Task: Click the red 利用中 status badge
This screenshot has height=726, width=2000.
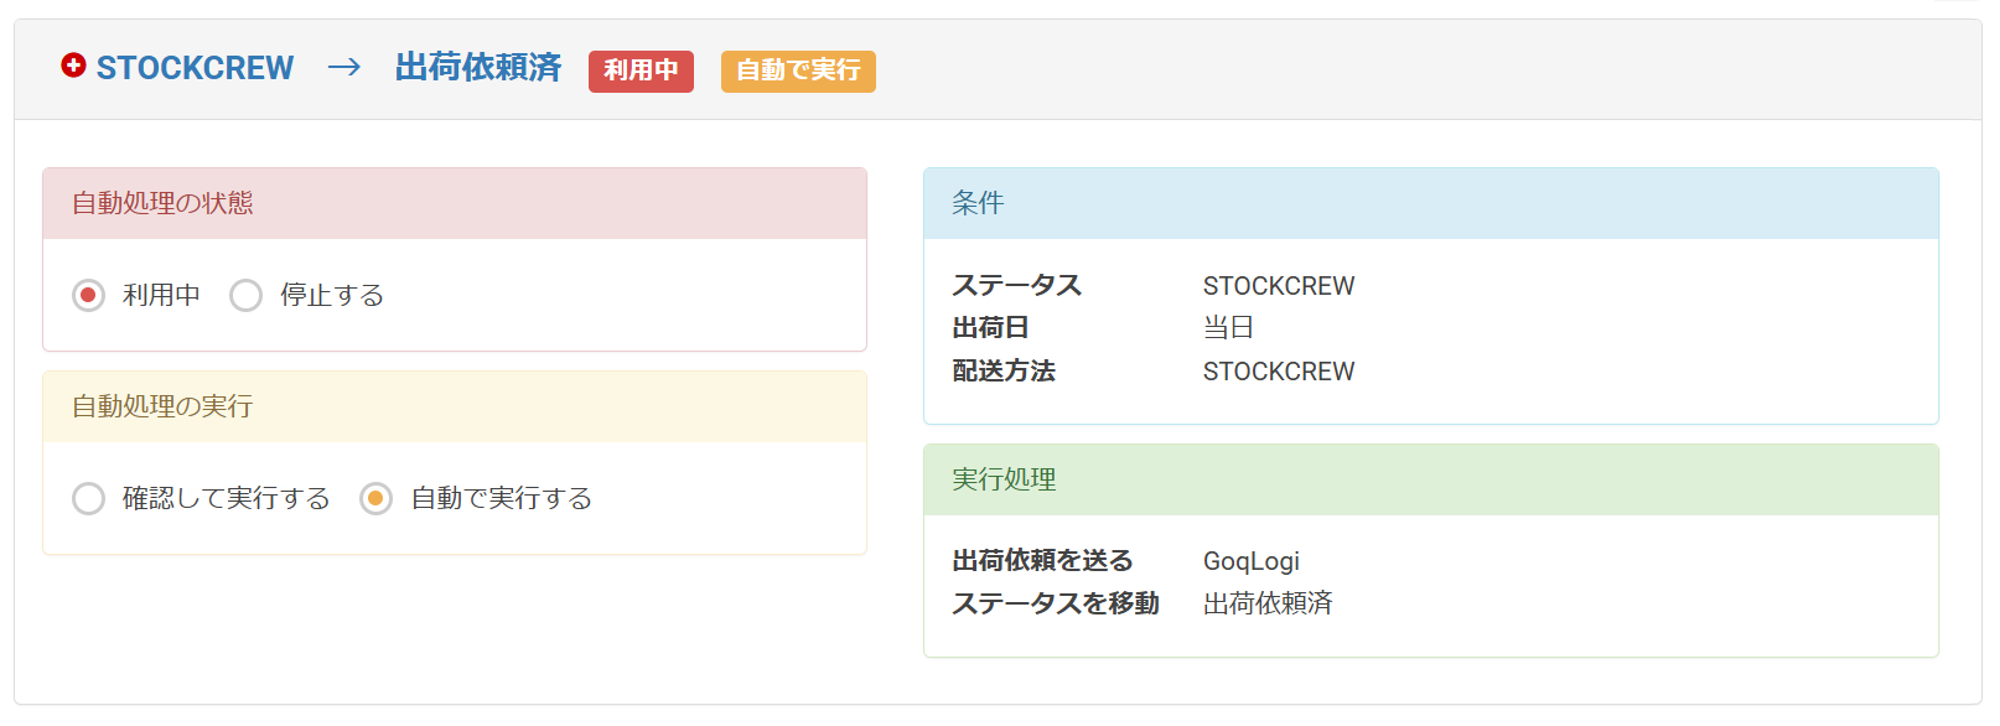Action: point(640,71)
